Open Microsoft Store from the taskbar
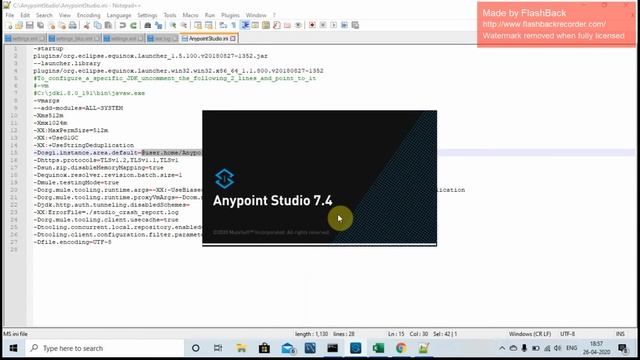This screenshot has width=640, height=360. pyautogui.click(x=264, y=348)
